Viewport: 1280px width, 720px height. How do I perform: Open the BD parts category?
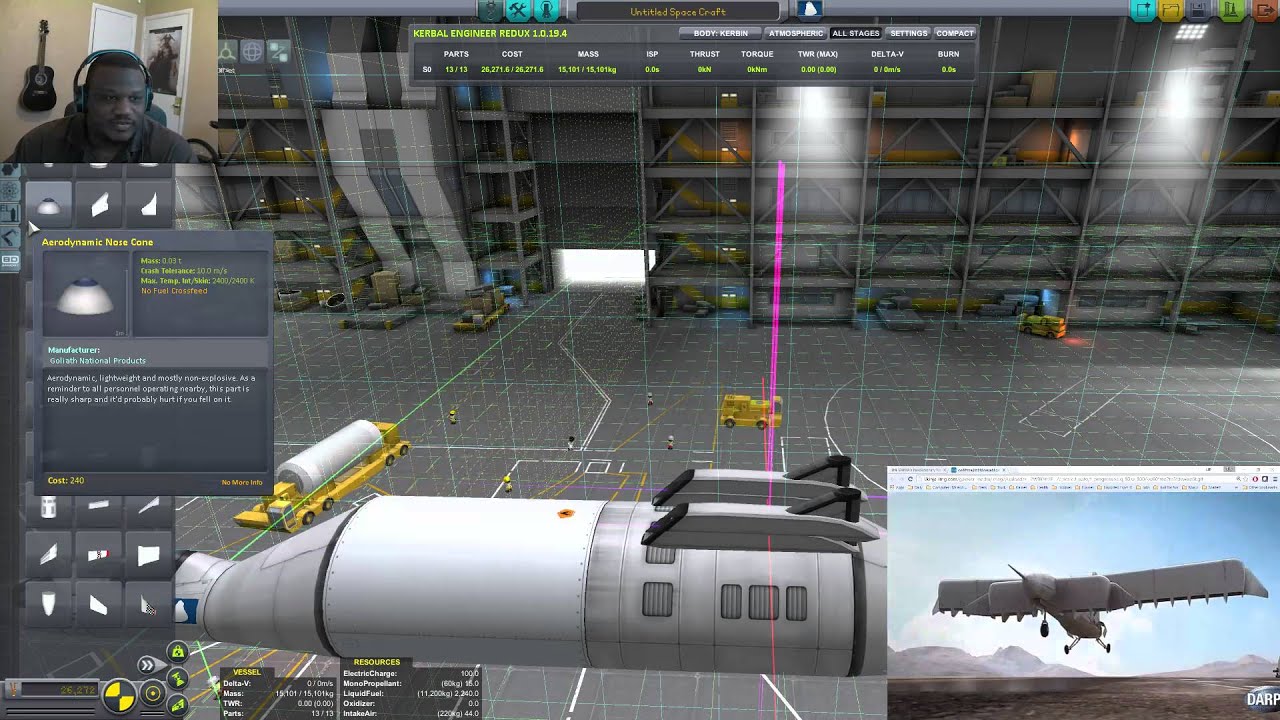[x=10, y=260]
